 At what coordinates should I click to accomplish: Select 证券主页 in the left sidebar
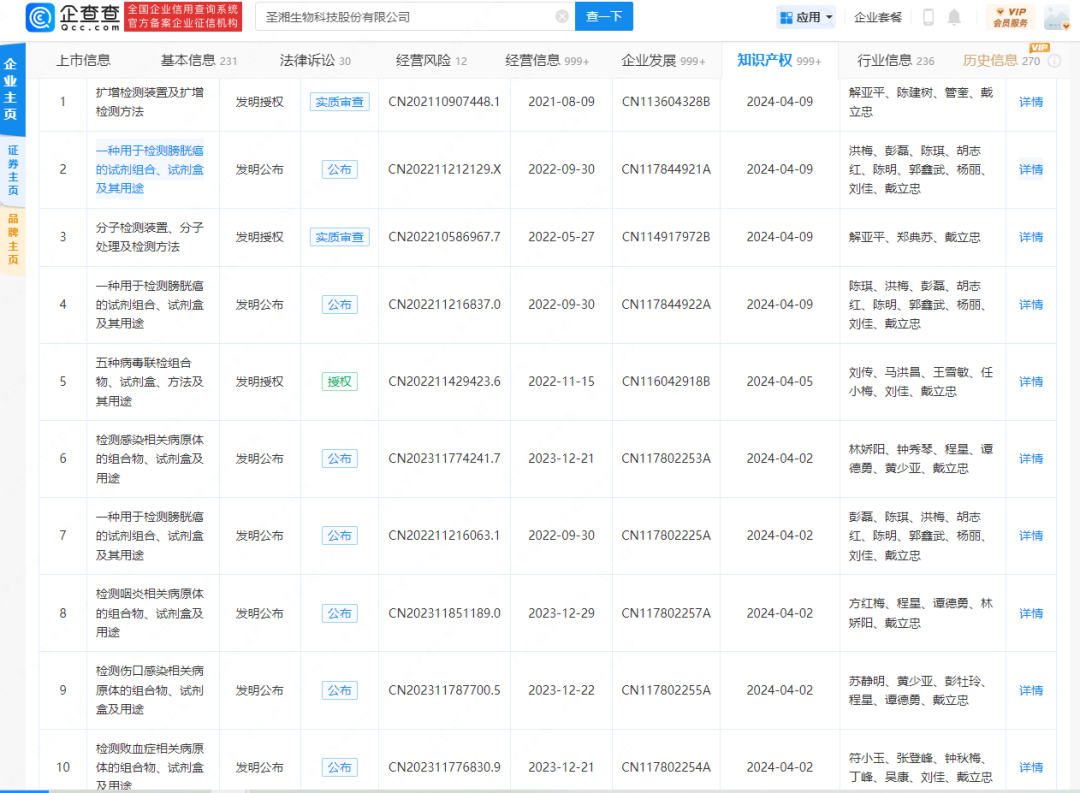[x=12, y=170]
